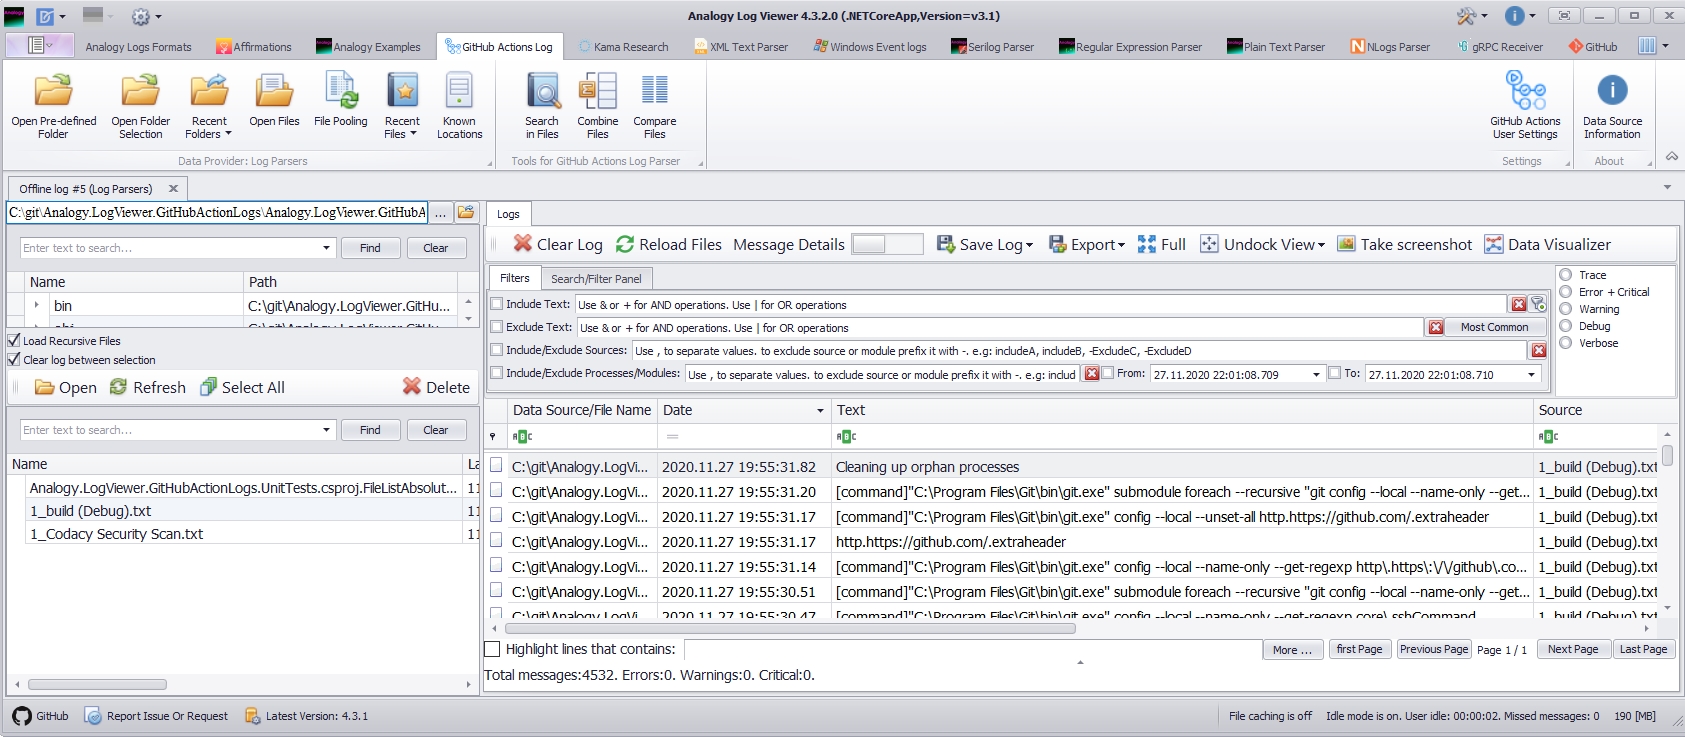Image resolution: width=1685 pixels, height=737 pixels.
Task: Click Clear Log in toolbar
Action: click(x=558, y=244)
